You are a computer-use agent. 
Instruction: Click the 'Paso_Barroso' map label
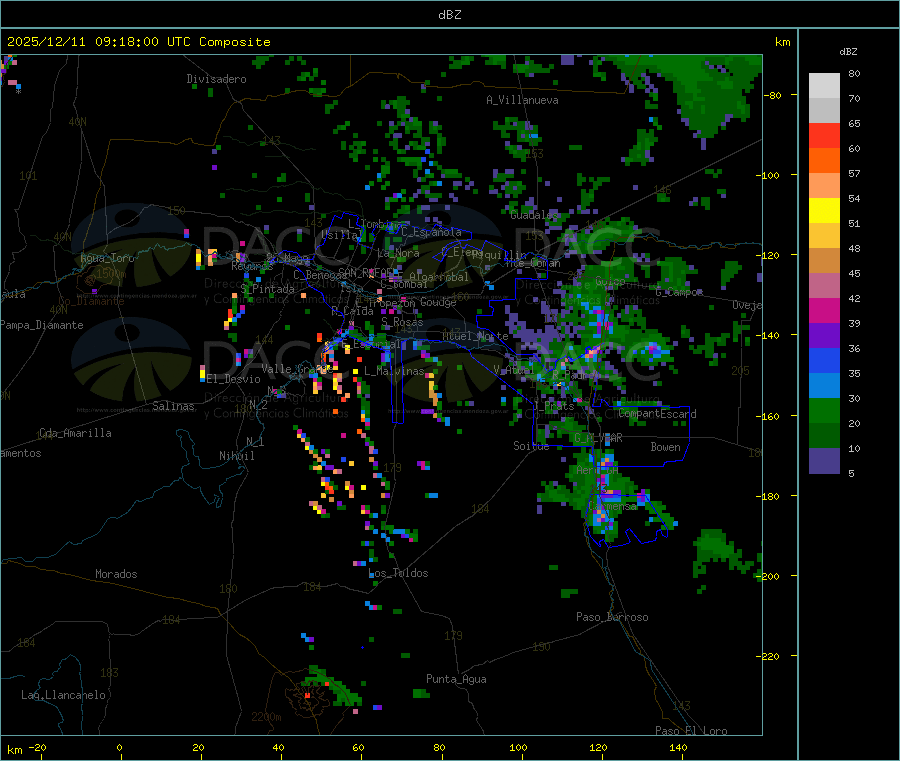pyautogui.click(x=612, y=617)
